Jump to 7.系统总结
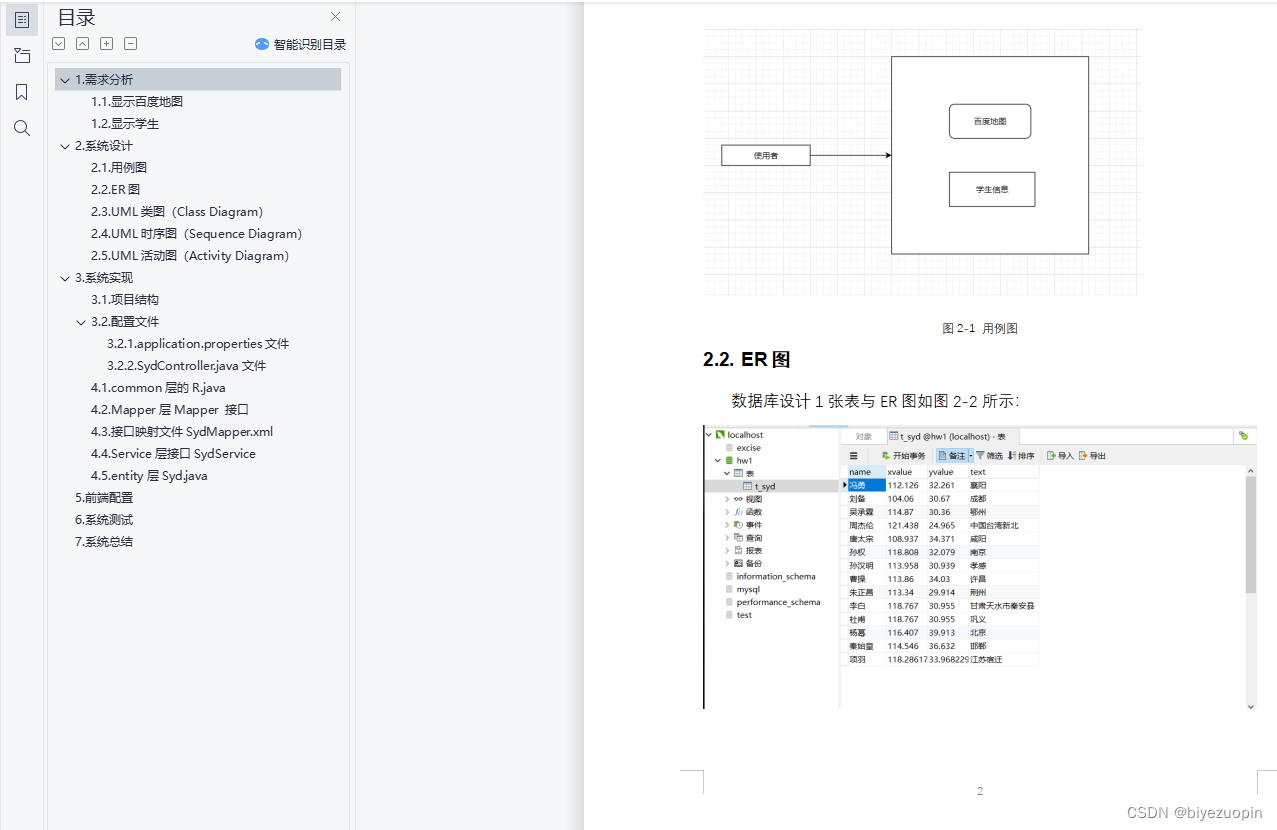This screenshot has width=1277, height=830. (104, 542)
